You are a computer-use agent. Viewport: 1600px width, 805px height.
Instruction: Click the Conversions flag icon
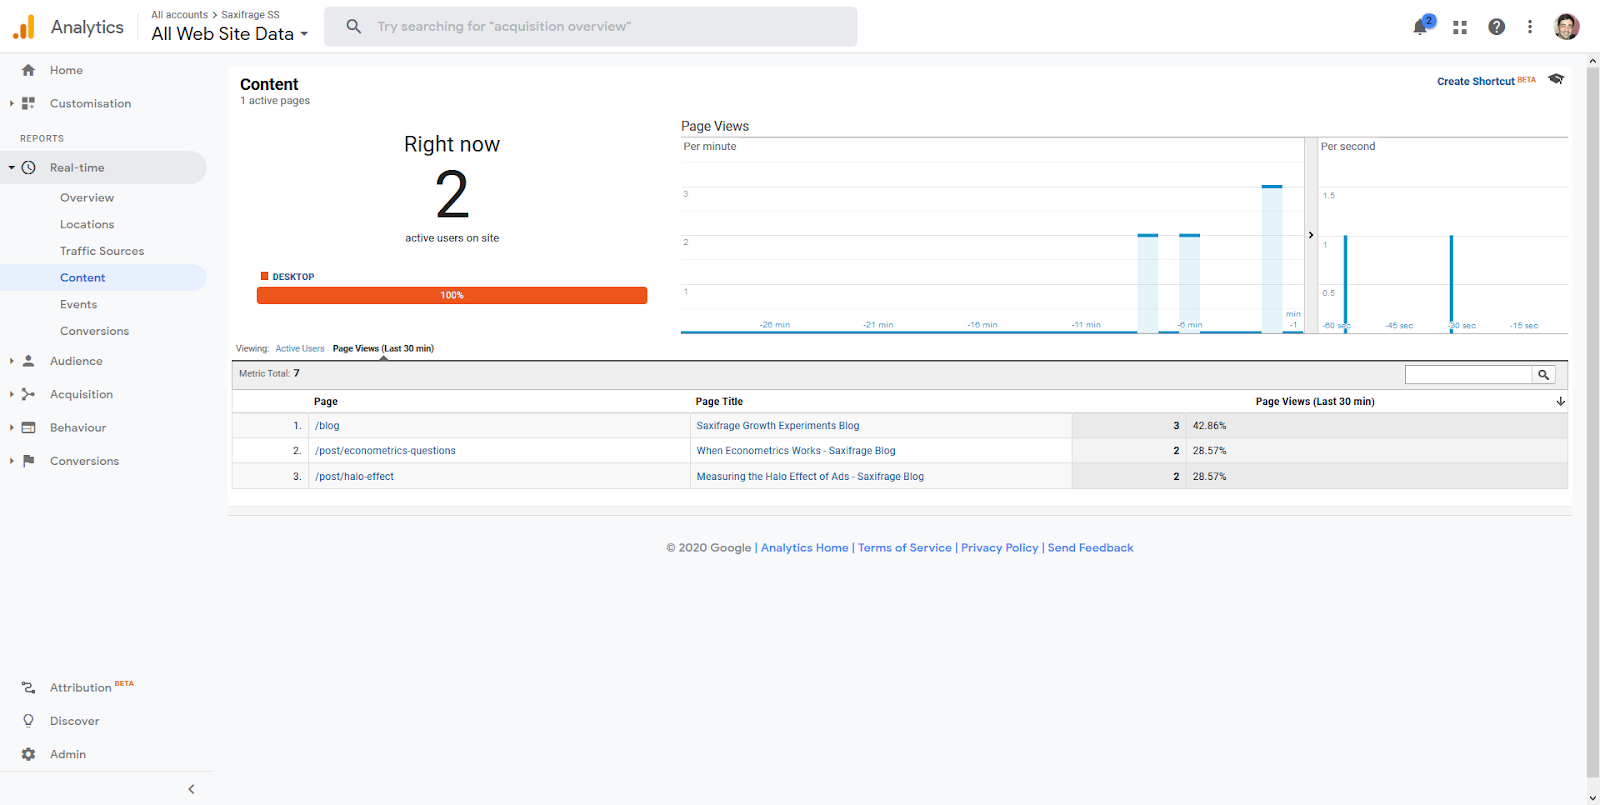[28, 461]
